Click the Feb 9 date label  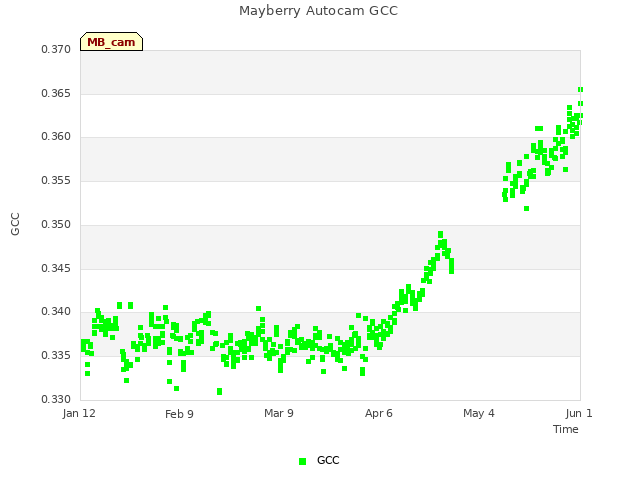click(x=179, y=414)
